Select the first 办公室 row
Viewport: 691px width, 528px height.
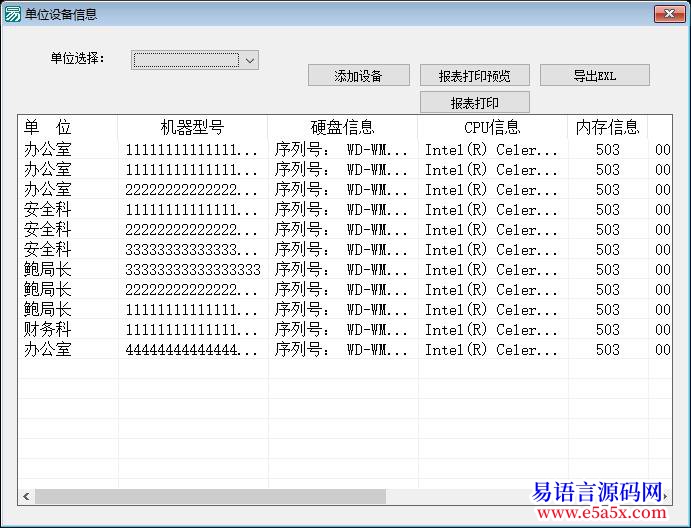click(345, 149)
